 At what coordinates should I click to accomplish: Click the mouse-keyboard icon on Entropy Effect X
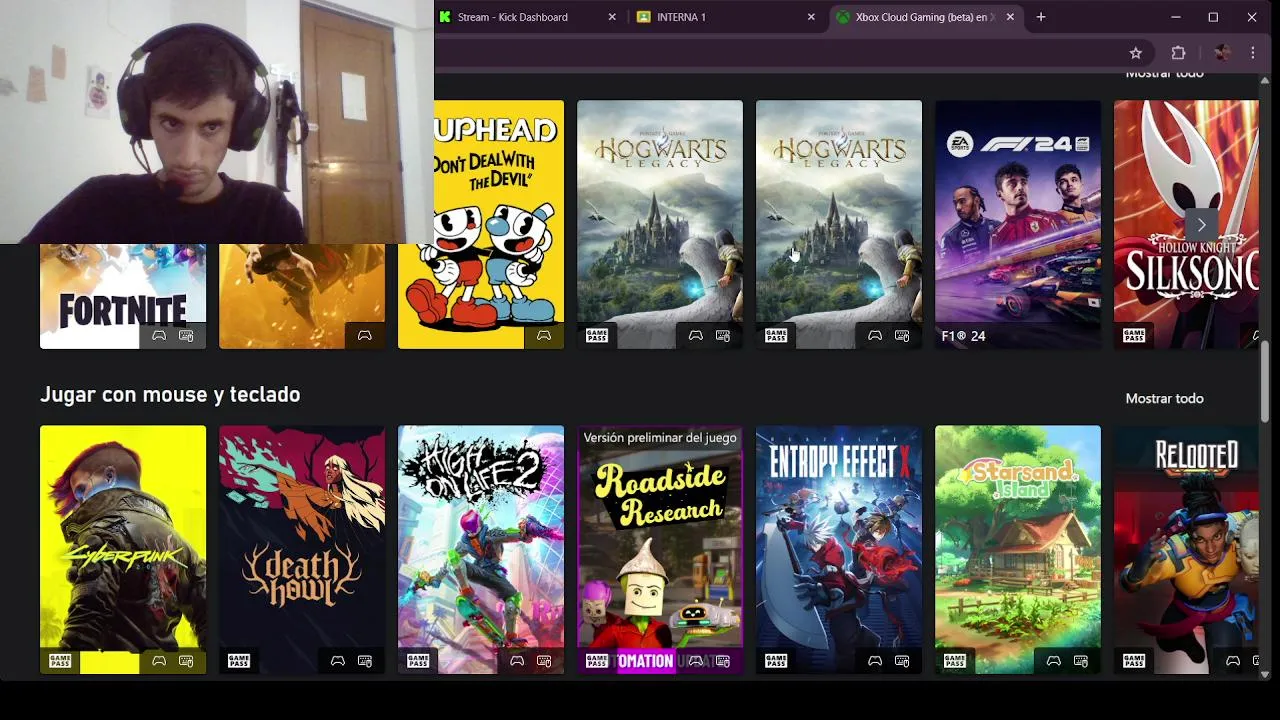[902, 661]
